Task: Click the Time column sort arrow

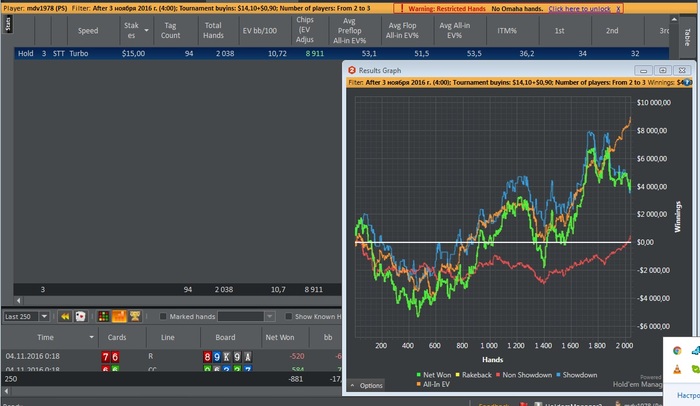Action: coord(92,337)
